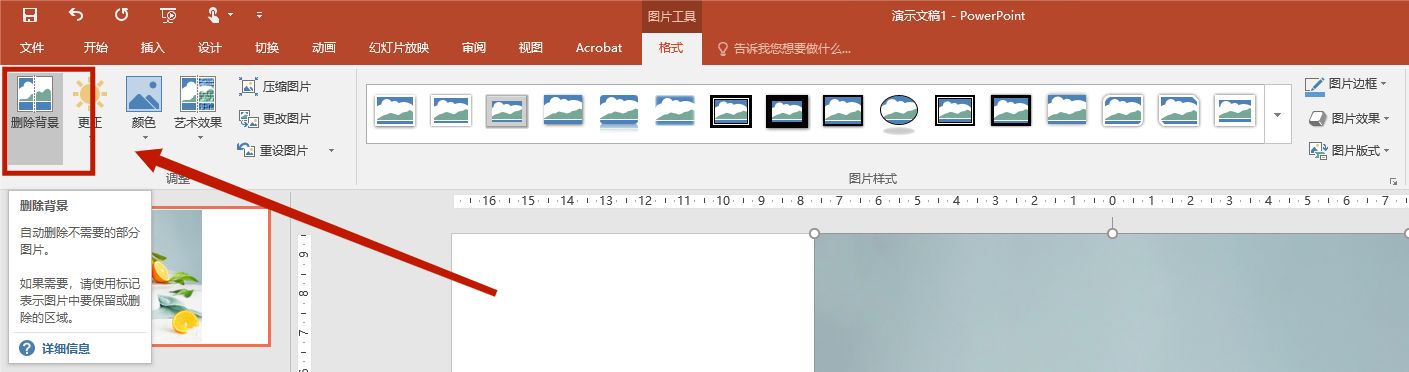The height and width of the screenshot is (372, 1409).
Task: Select the 格式 picture tools tab
Action: point(671,48)
